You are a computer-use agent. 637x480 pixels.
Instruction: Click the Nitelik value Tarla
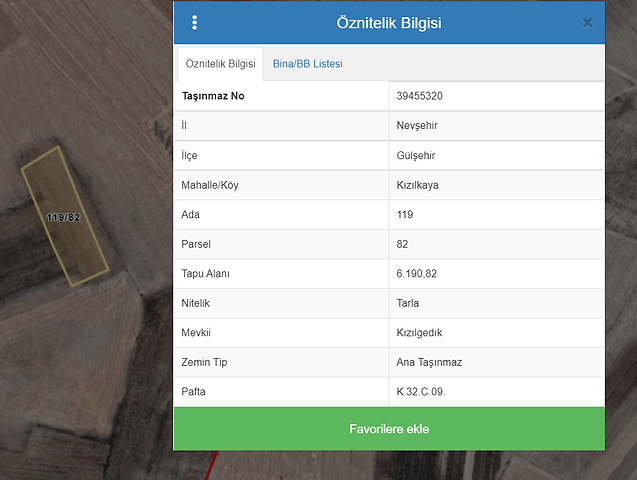coord(408,303)
